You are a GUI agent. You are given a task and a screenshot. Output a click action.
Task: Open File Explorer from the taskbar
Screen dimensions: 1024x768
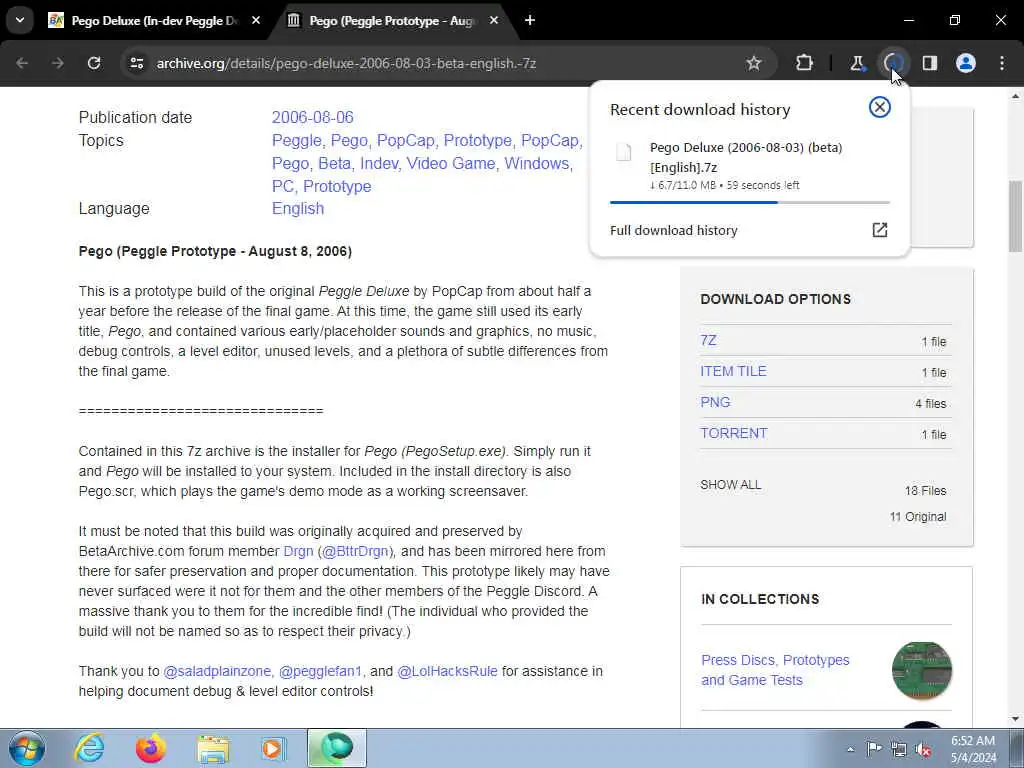[x=213, y=748]
